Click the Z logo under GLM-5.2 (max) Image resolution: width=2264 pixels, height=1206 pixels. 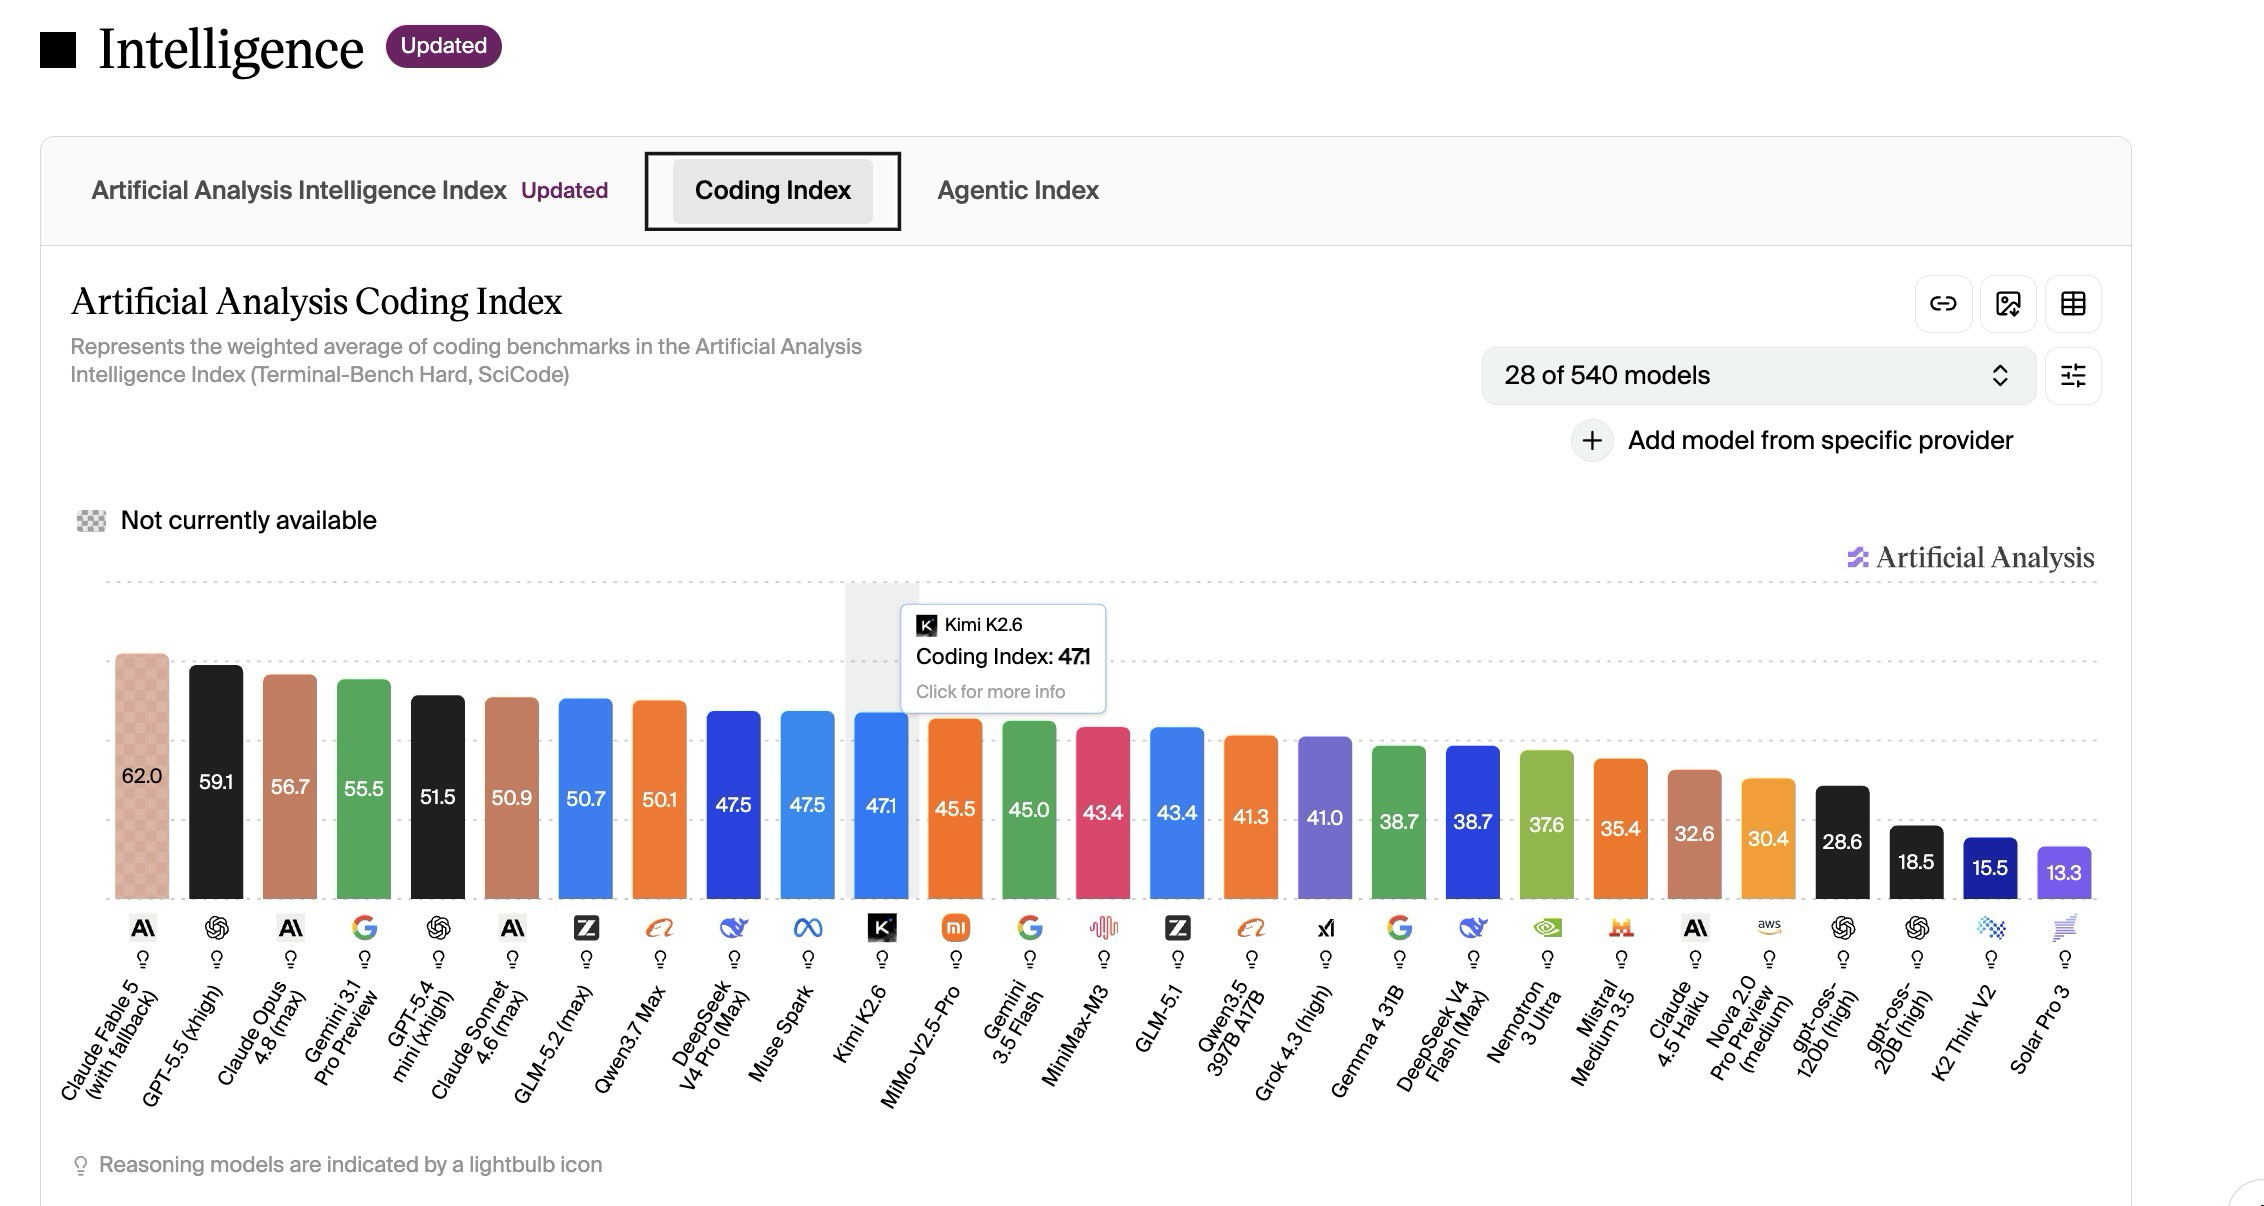click(x=586, y=928)
